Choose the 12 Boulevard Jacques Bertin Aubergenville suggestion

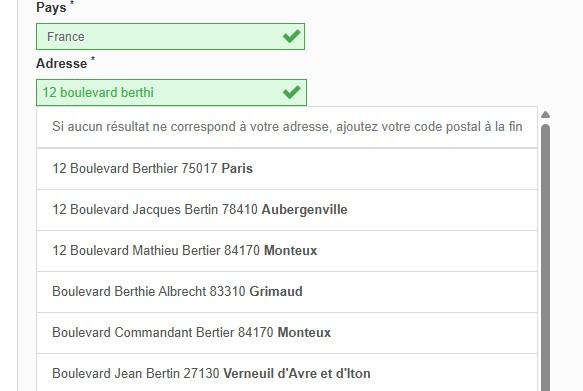tap(287, 210)
